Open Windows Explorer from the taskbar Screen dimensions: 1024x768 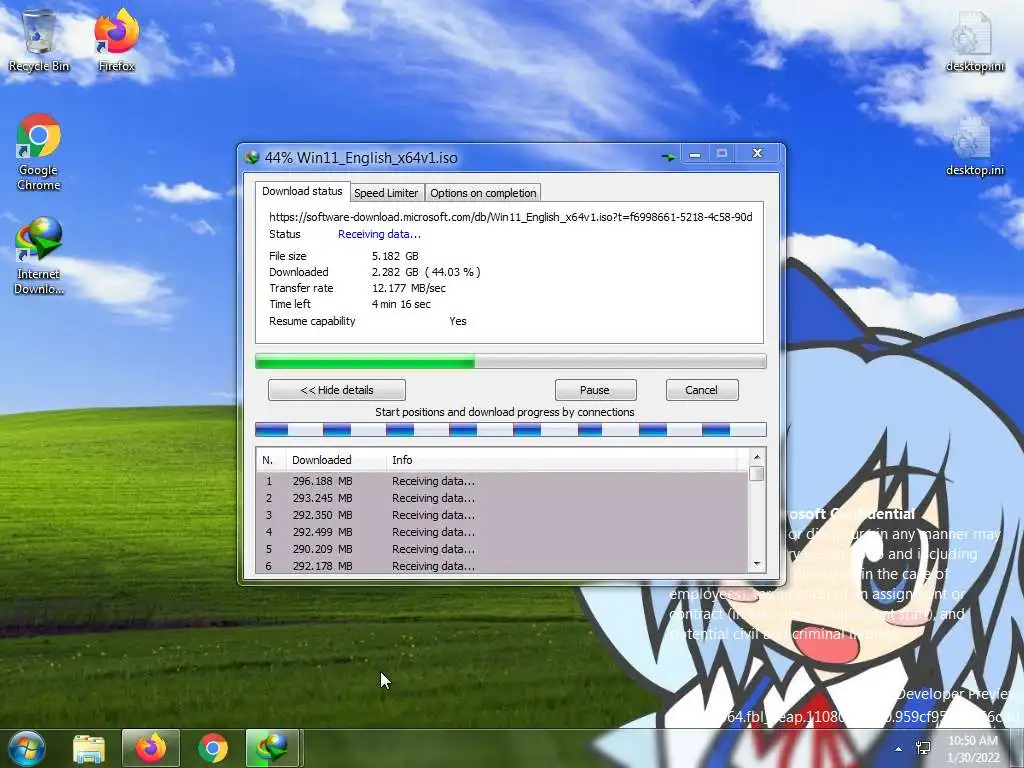pos(89,749)
